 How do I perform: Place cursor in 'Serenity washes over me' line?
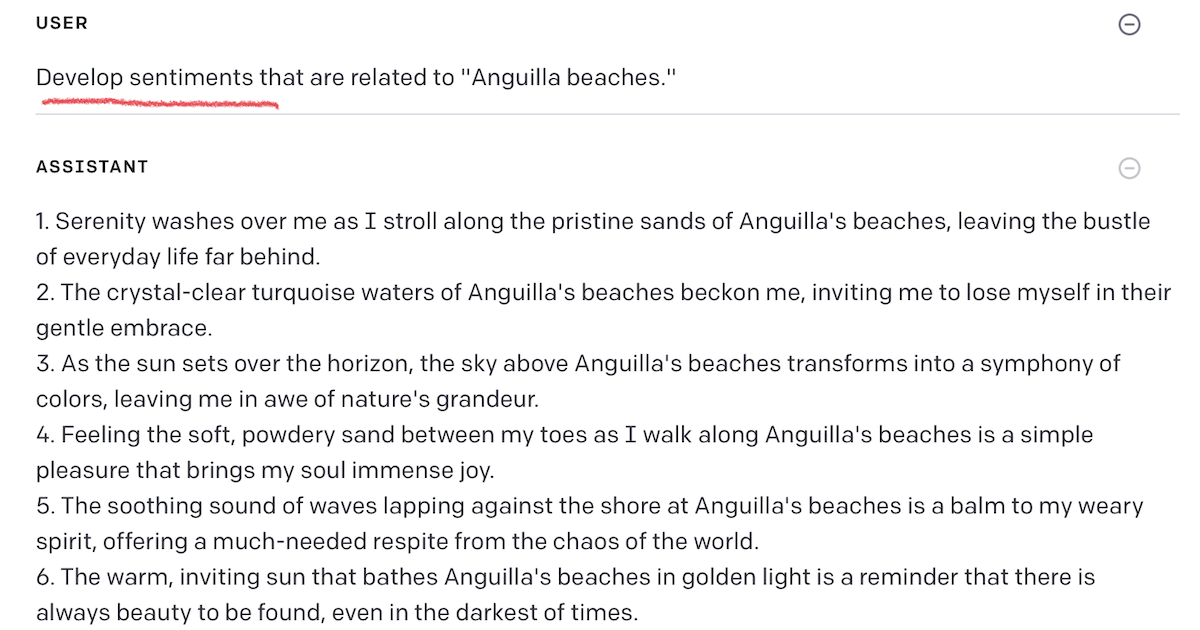(593, 221)
